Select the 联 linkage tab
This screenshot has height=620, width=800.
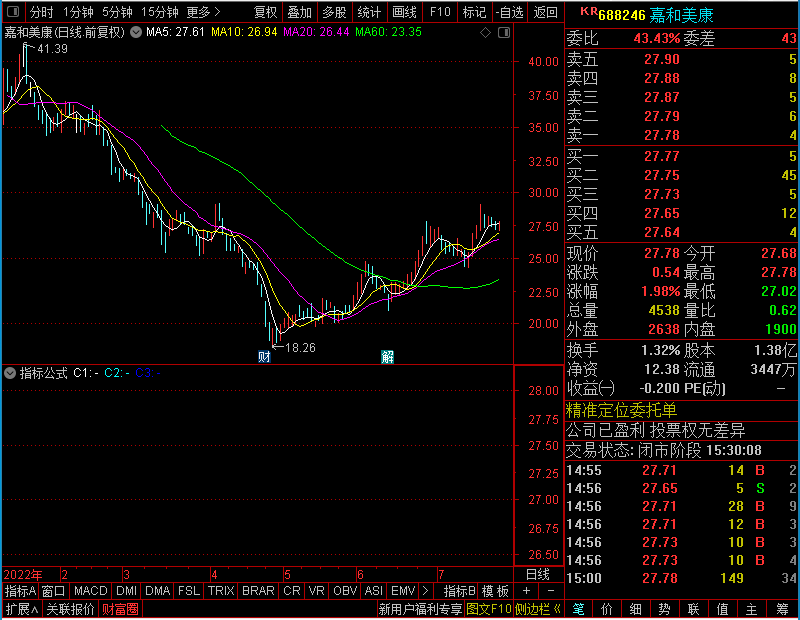click(693, 609)
